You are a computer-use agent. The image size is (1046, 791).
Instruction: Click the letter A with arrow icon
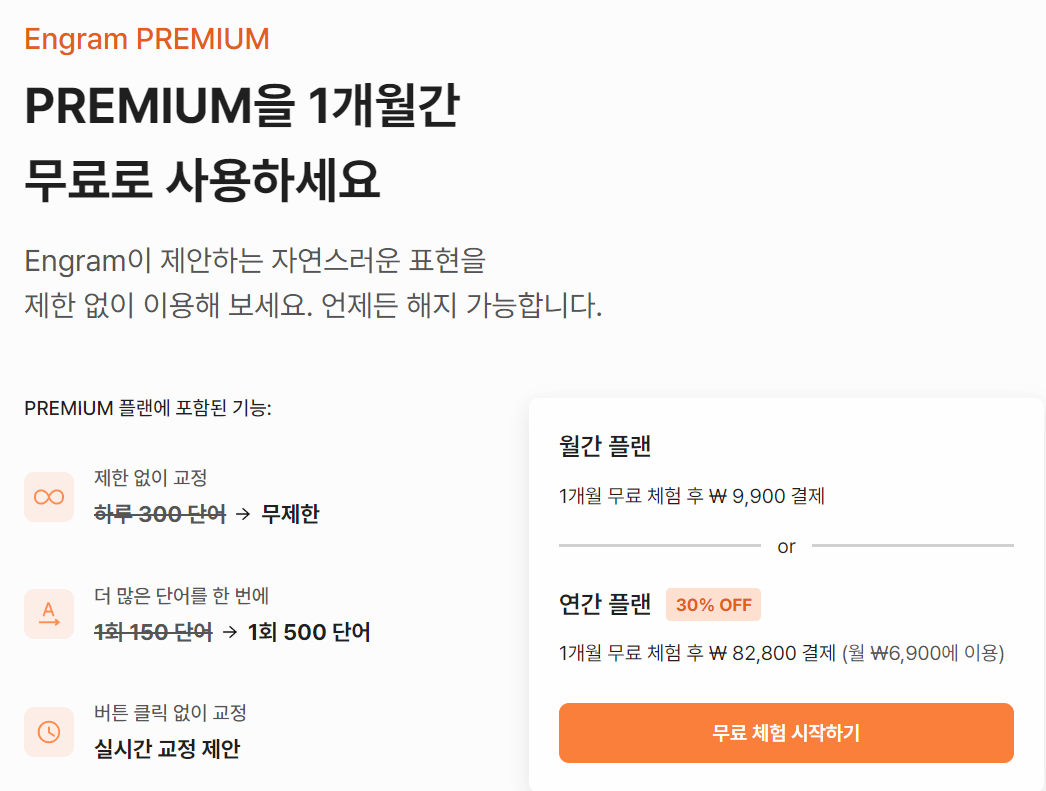point(49,614)
